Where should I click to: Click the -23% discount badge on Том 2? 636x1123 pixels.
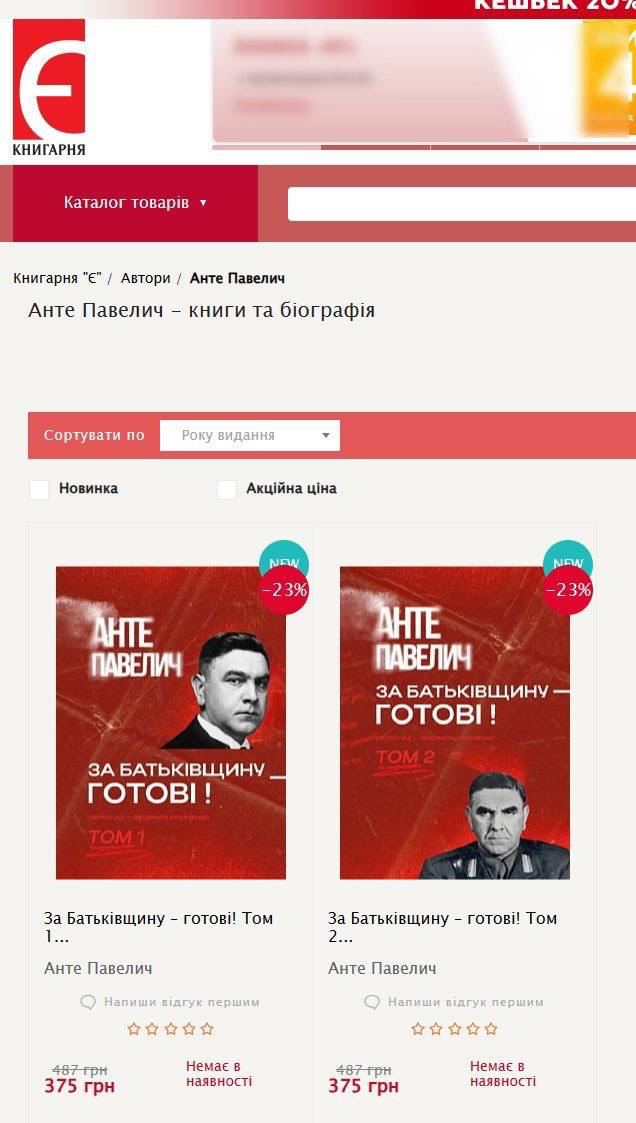pos(569,590)
